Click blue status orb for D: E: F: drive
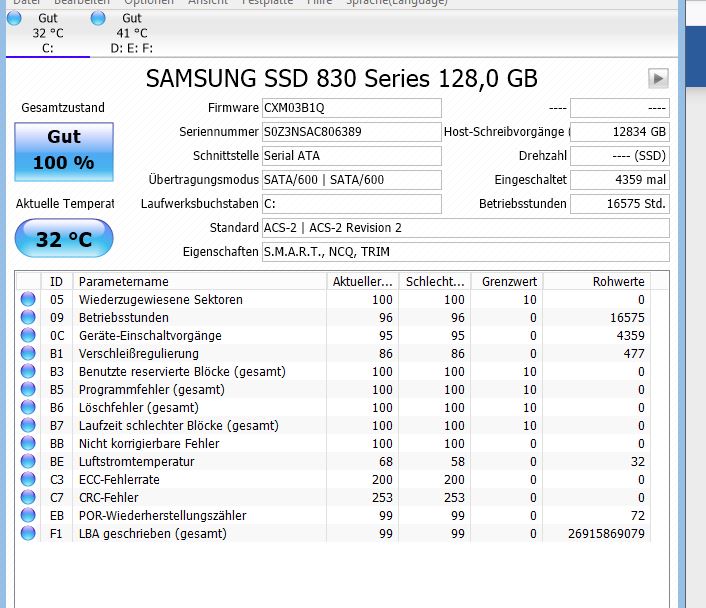 (x=98, y=18)
